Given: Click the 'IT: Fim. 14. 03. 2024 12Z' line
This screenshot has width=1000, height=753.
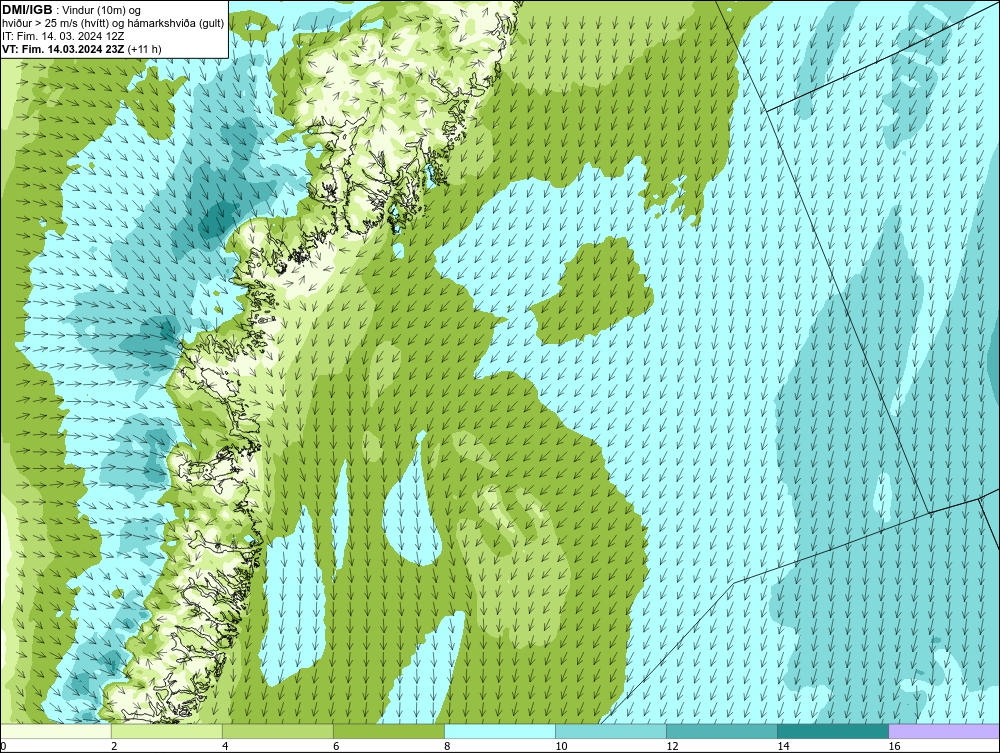Looking at the screenshot, I should (x=62, y=36).
